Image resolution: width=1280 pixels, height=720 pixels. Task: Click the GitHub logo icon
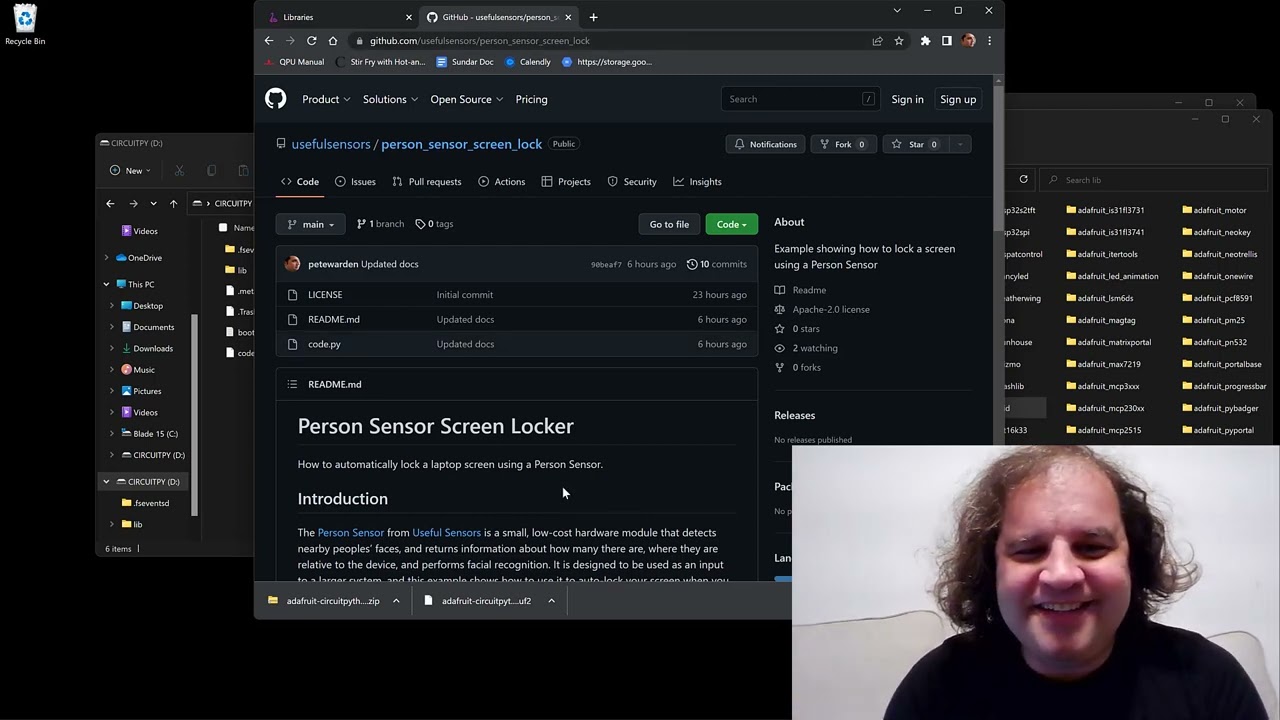(275, 99)
